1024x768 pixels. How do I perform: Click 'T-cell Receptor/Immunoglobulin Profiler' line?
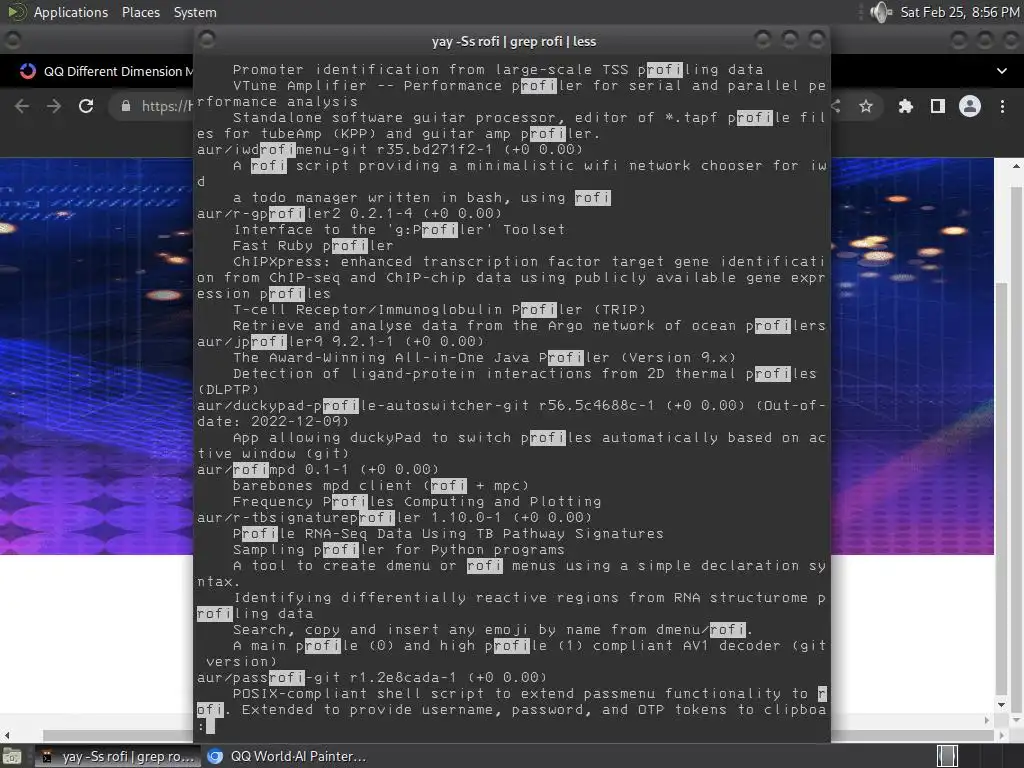coord(439,310)
